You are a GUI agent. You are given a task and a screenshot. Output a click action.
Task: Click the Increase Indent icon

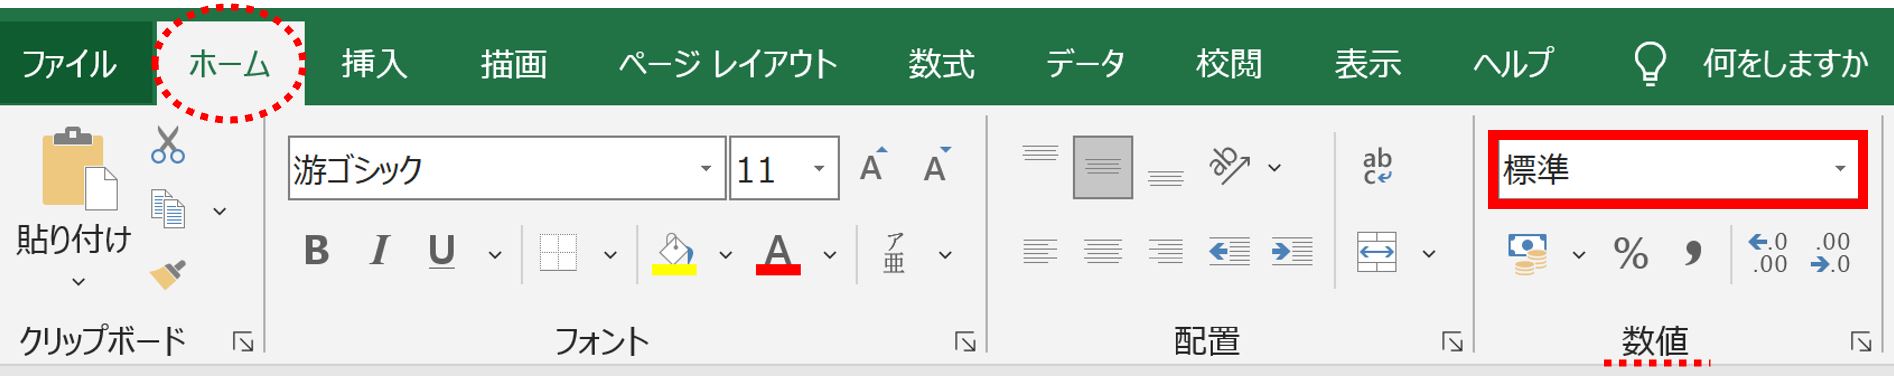pos(1292,251)
